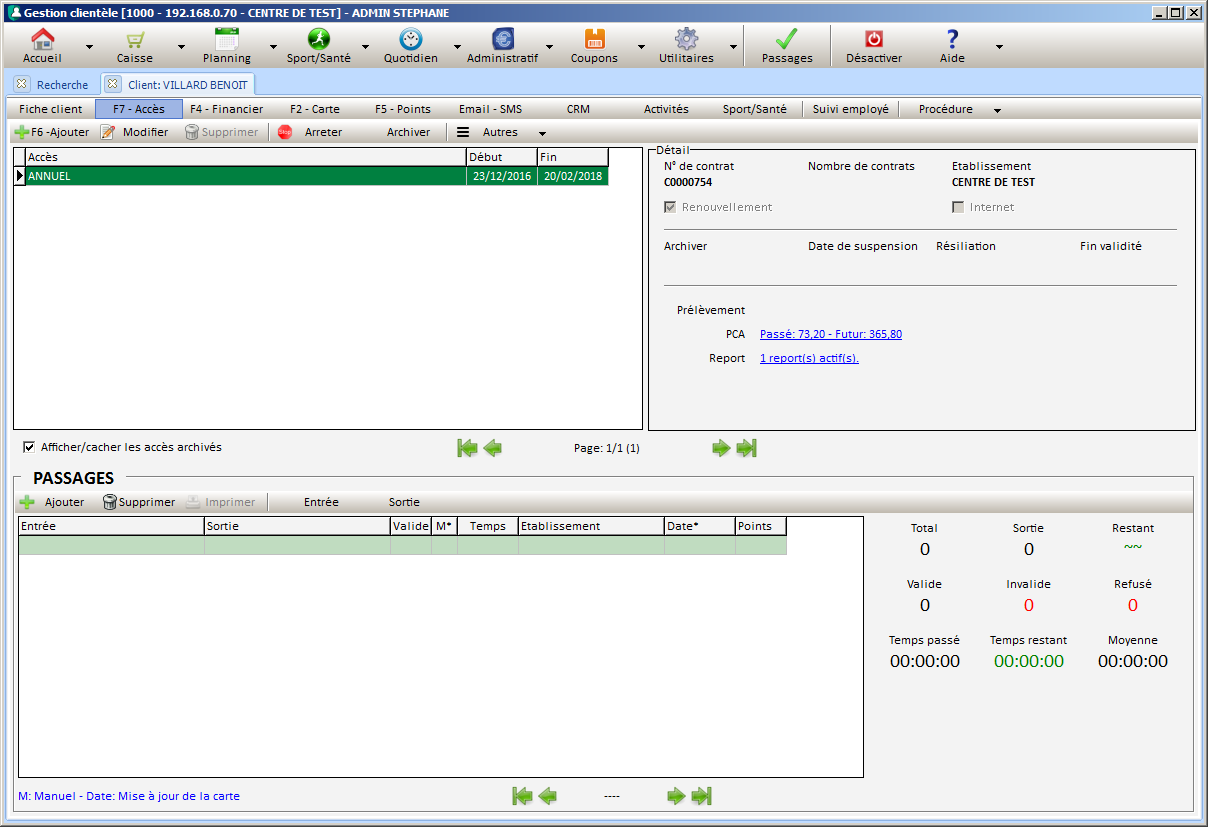This screenshot has height=827, width=1208.
Task: Open the PCA Passé/Futur link
Action: (x=830, y=334)
